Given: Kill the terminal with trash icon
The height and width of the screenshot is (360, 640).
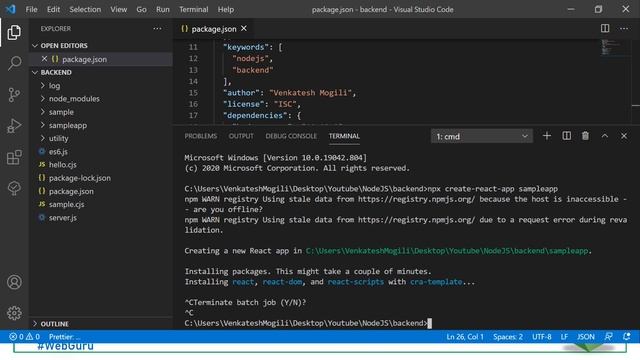Looking at the screenshot, I should (585, 136).
